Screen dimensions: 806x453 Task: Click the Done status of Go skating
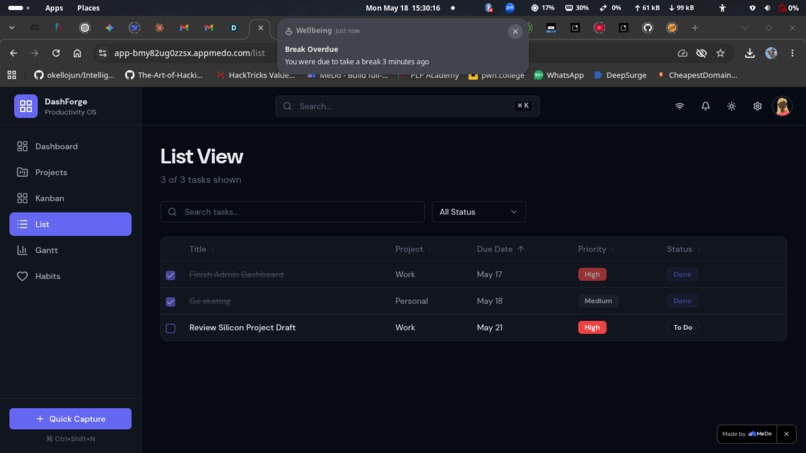682,301
